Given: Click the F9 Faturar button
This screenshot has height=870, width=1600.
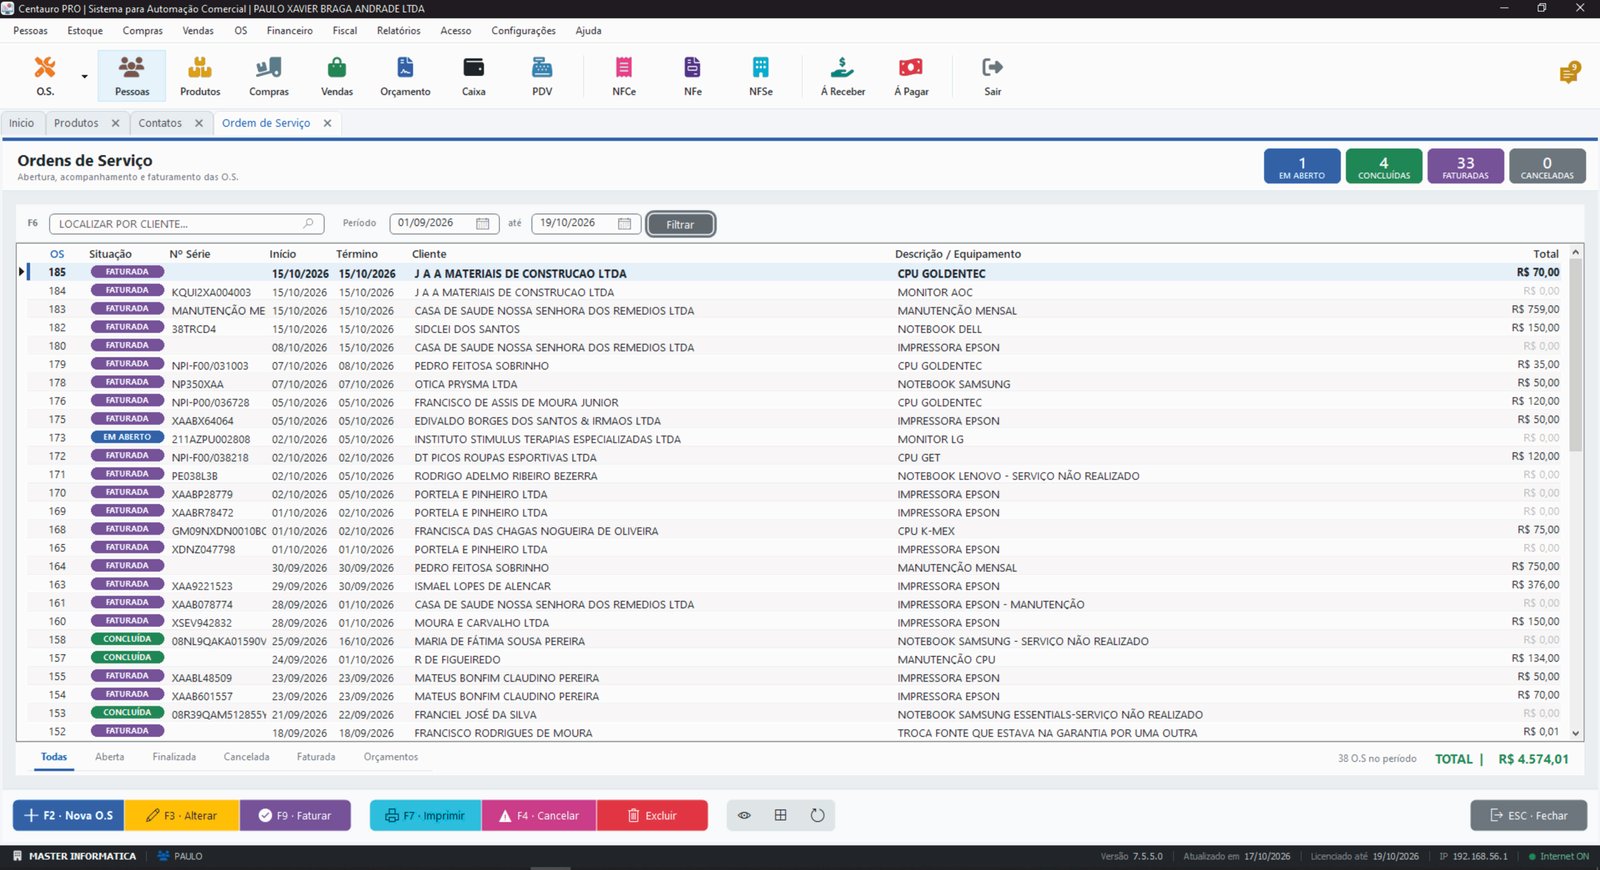Looking at the screenshot, I should (295, 815).
